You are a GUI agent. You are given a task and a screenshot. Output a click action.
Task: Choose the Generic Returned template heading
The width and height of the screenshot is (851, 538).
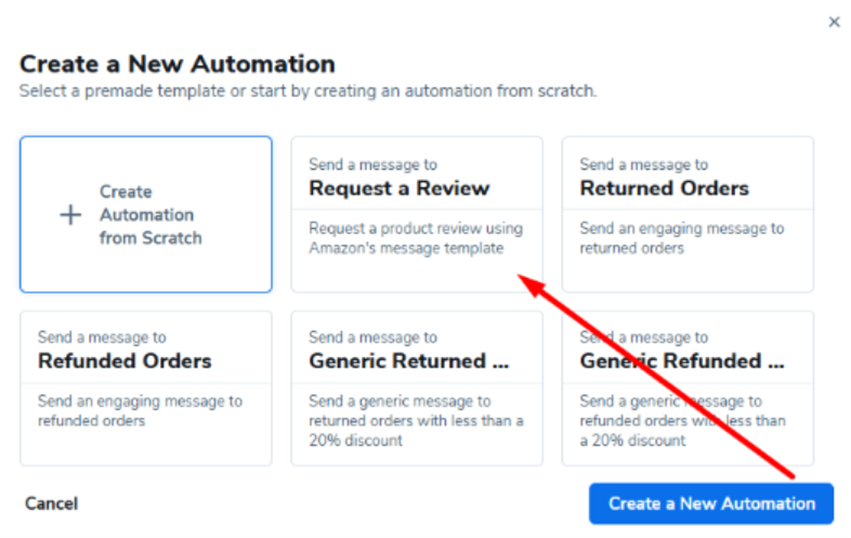pyautogui.click(x=410, y=361)
